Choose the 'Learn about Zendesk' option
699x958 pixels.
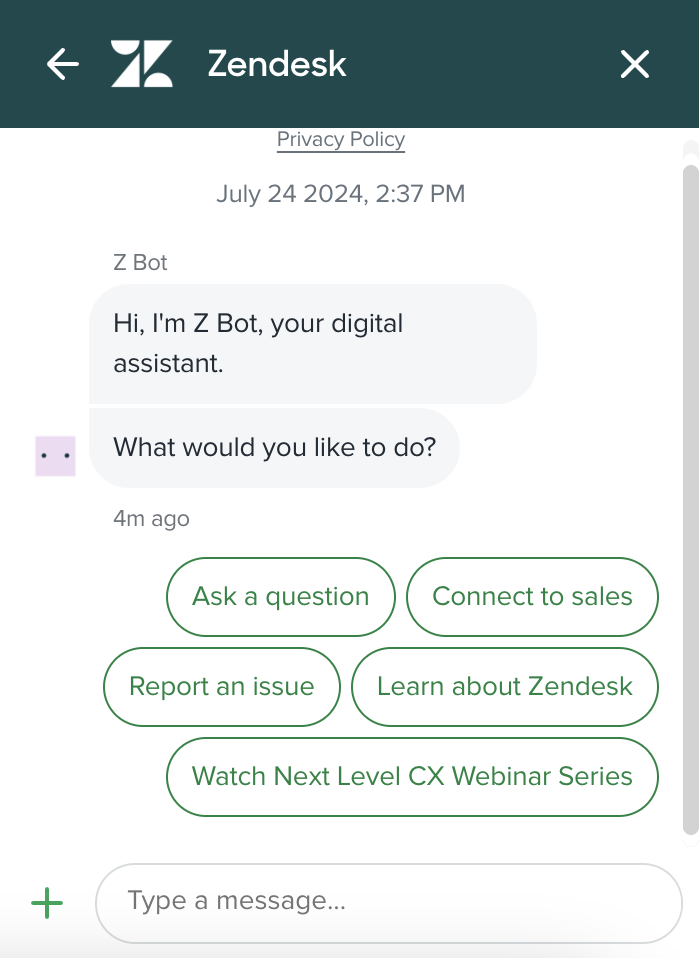504,686
